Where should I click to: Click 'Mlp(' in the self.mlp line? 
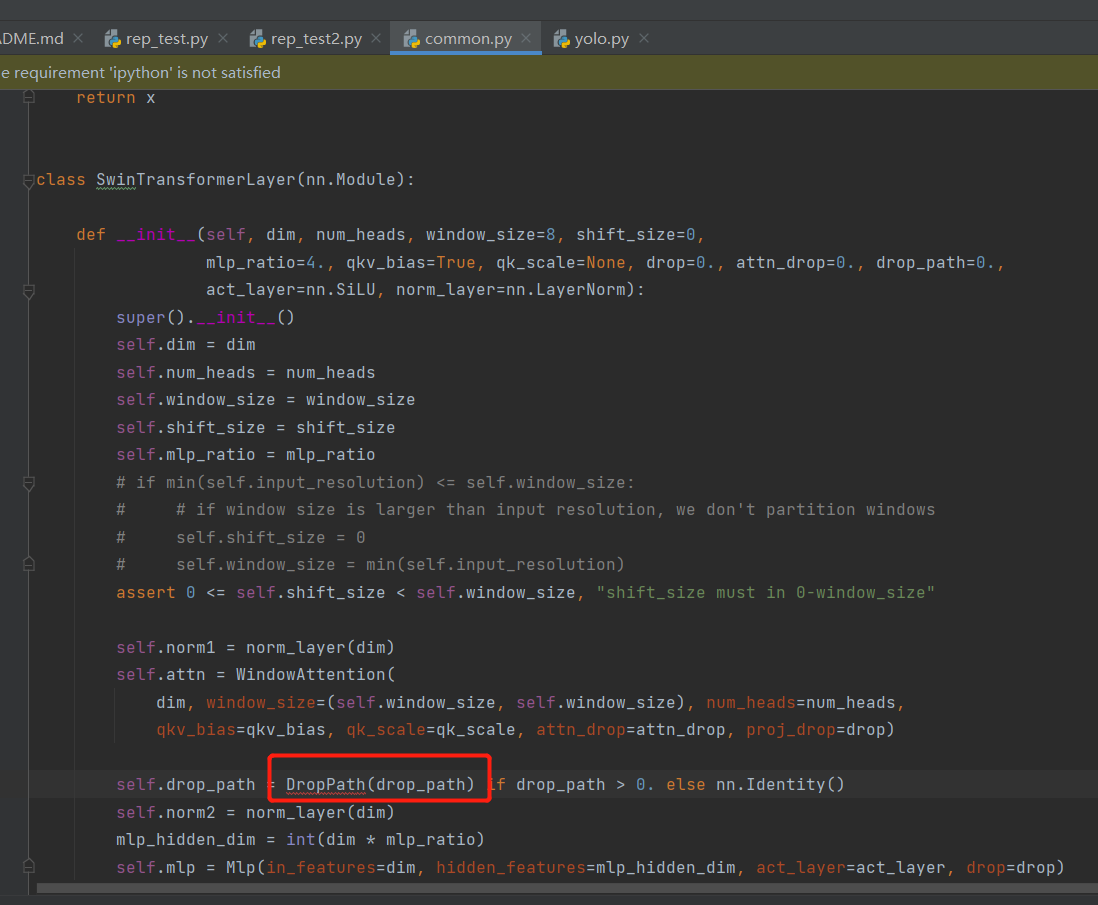(245, 867)
